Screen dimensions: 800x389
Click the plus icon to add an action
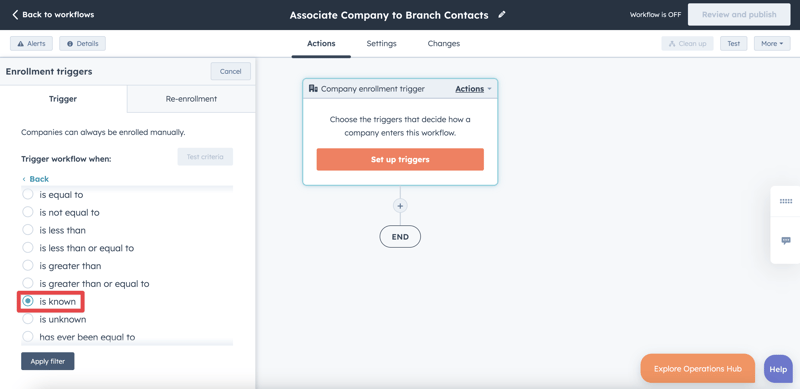tap(400, 206)
